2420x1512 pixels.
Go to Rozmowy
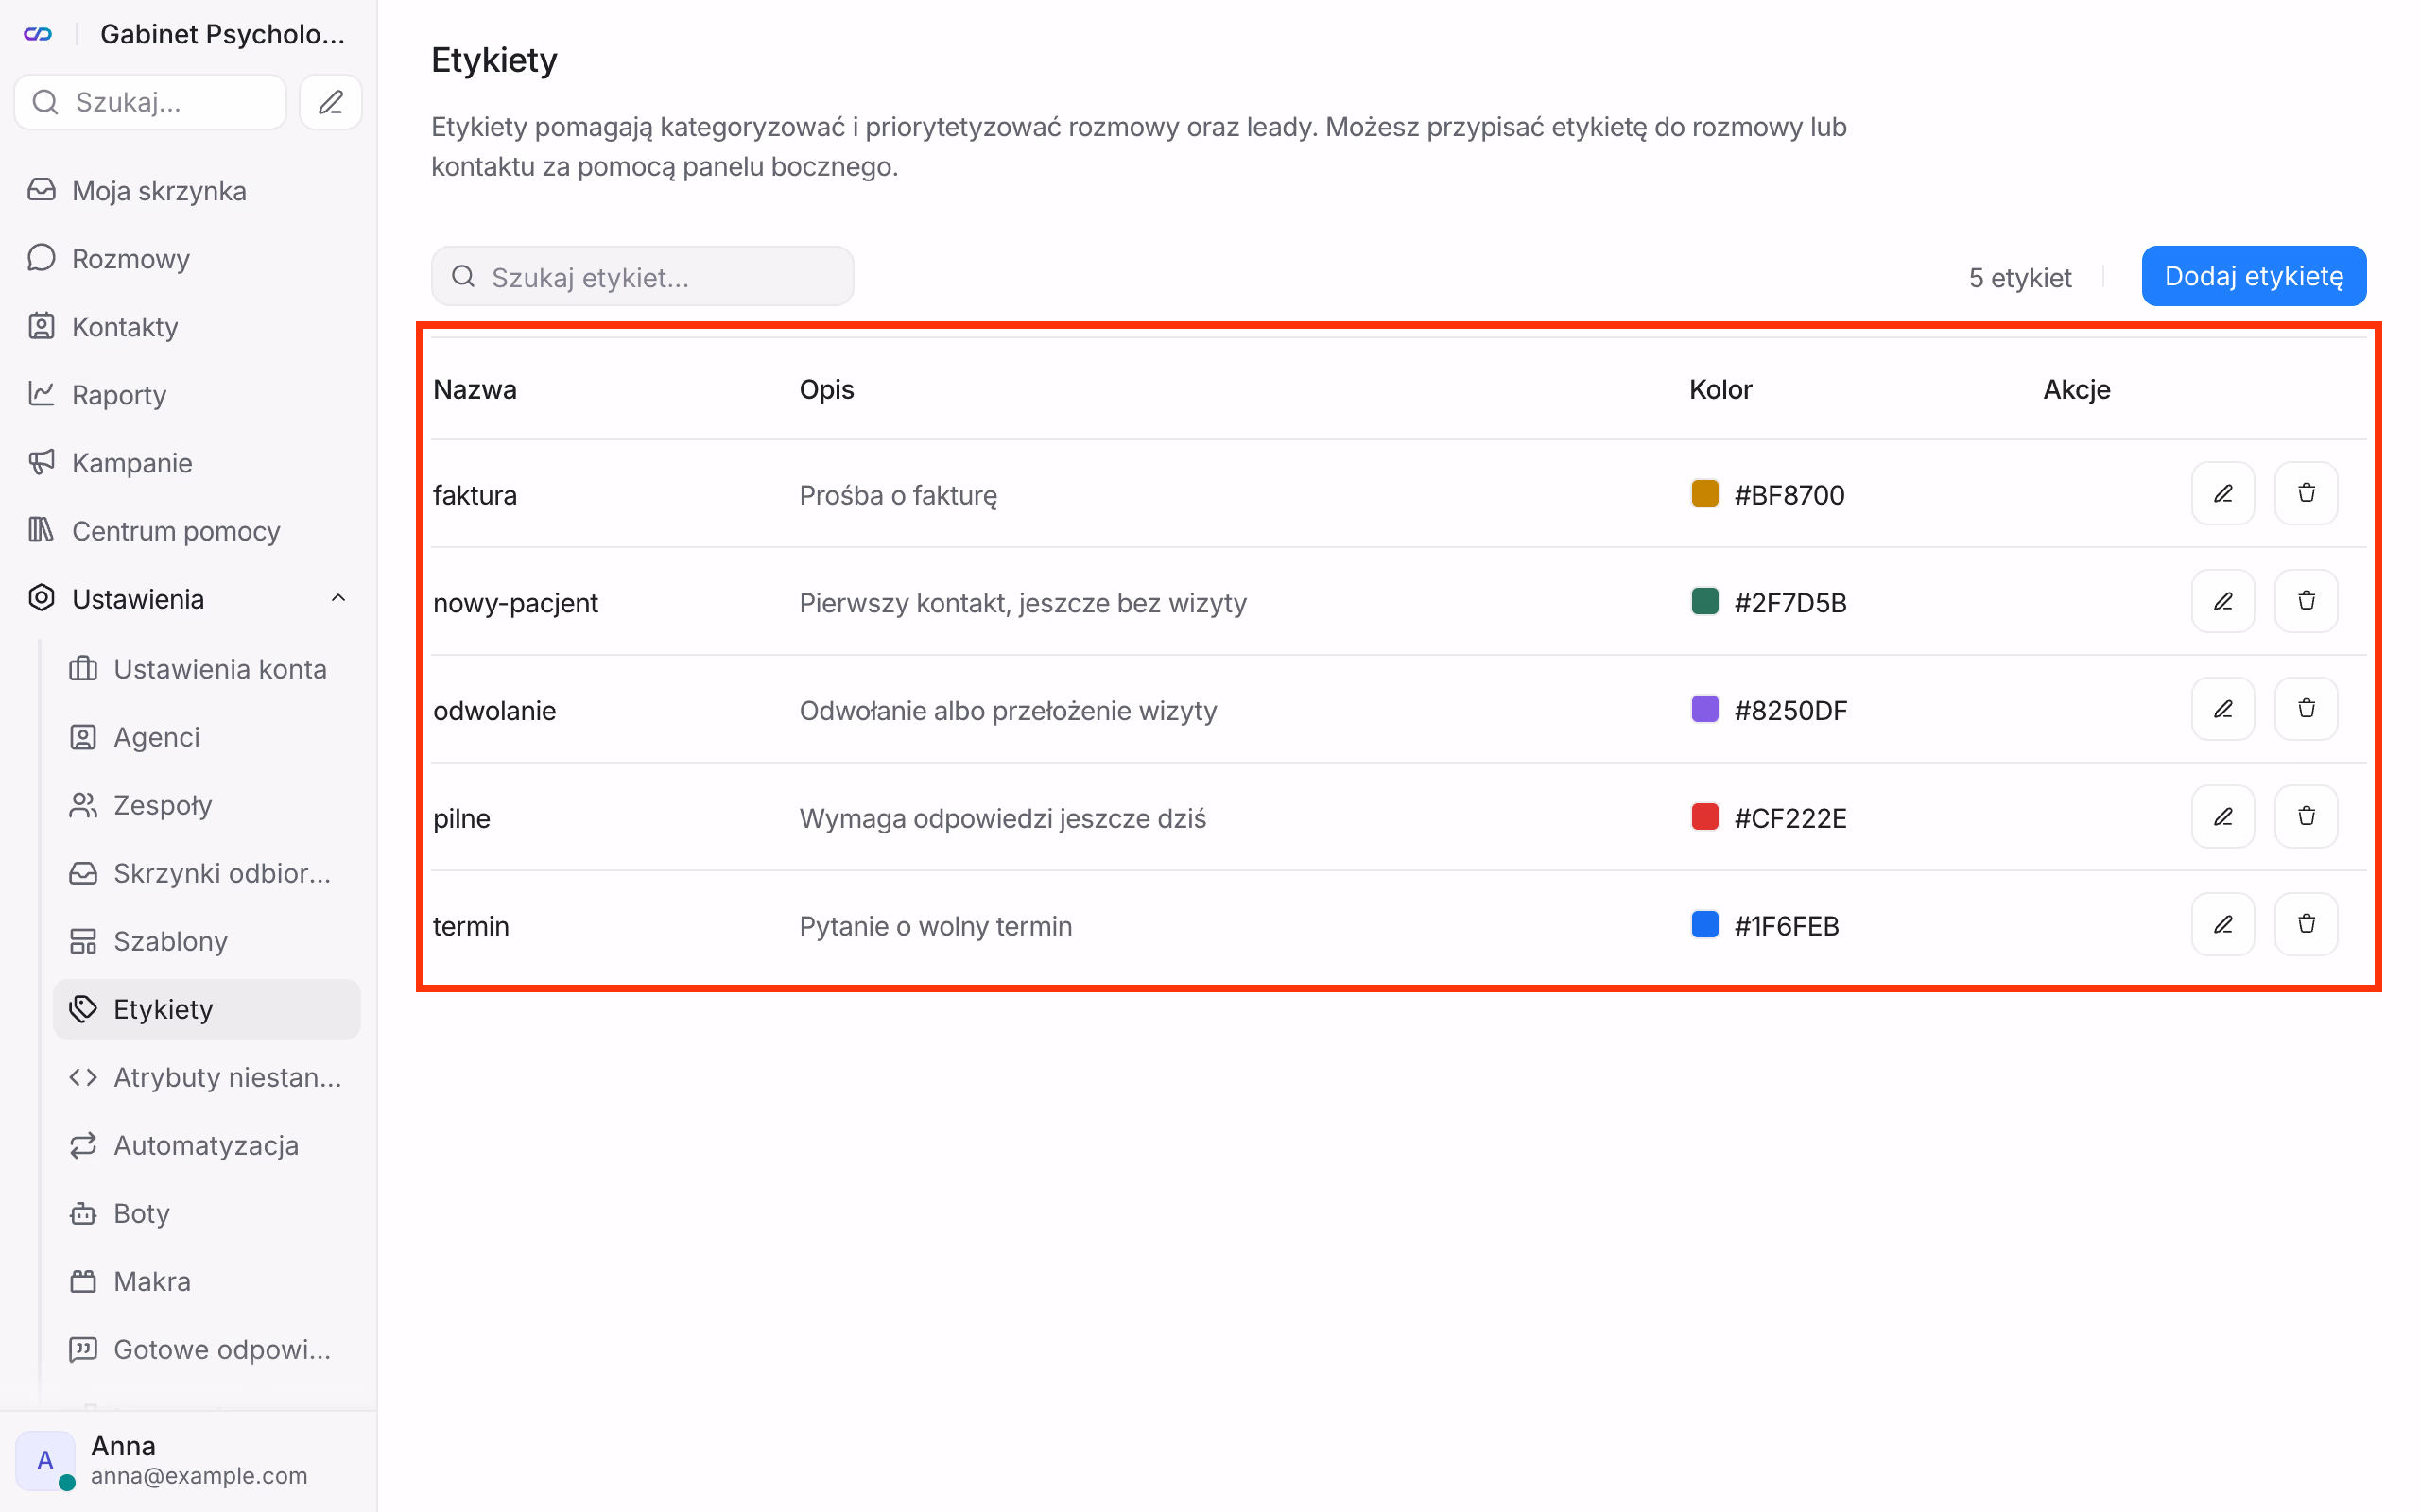tap(189, 259)
